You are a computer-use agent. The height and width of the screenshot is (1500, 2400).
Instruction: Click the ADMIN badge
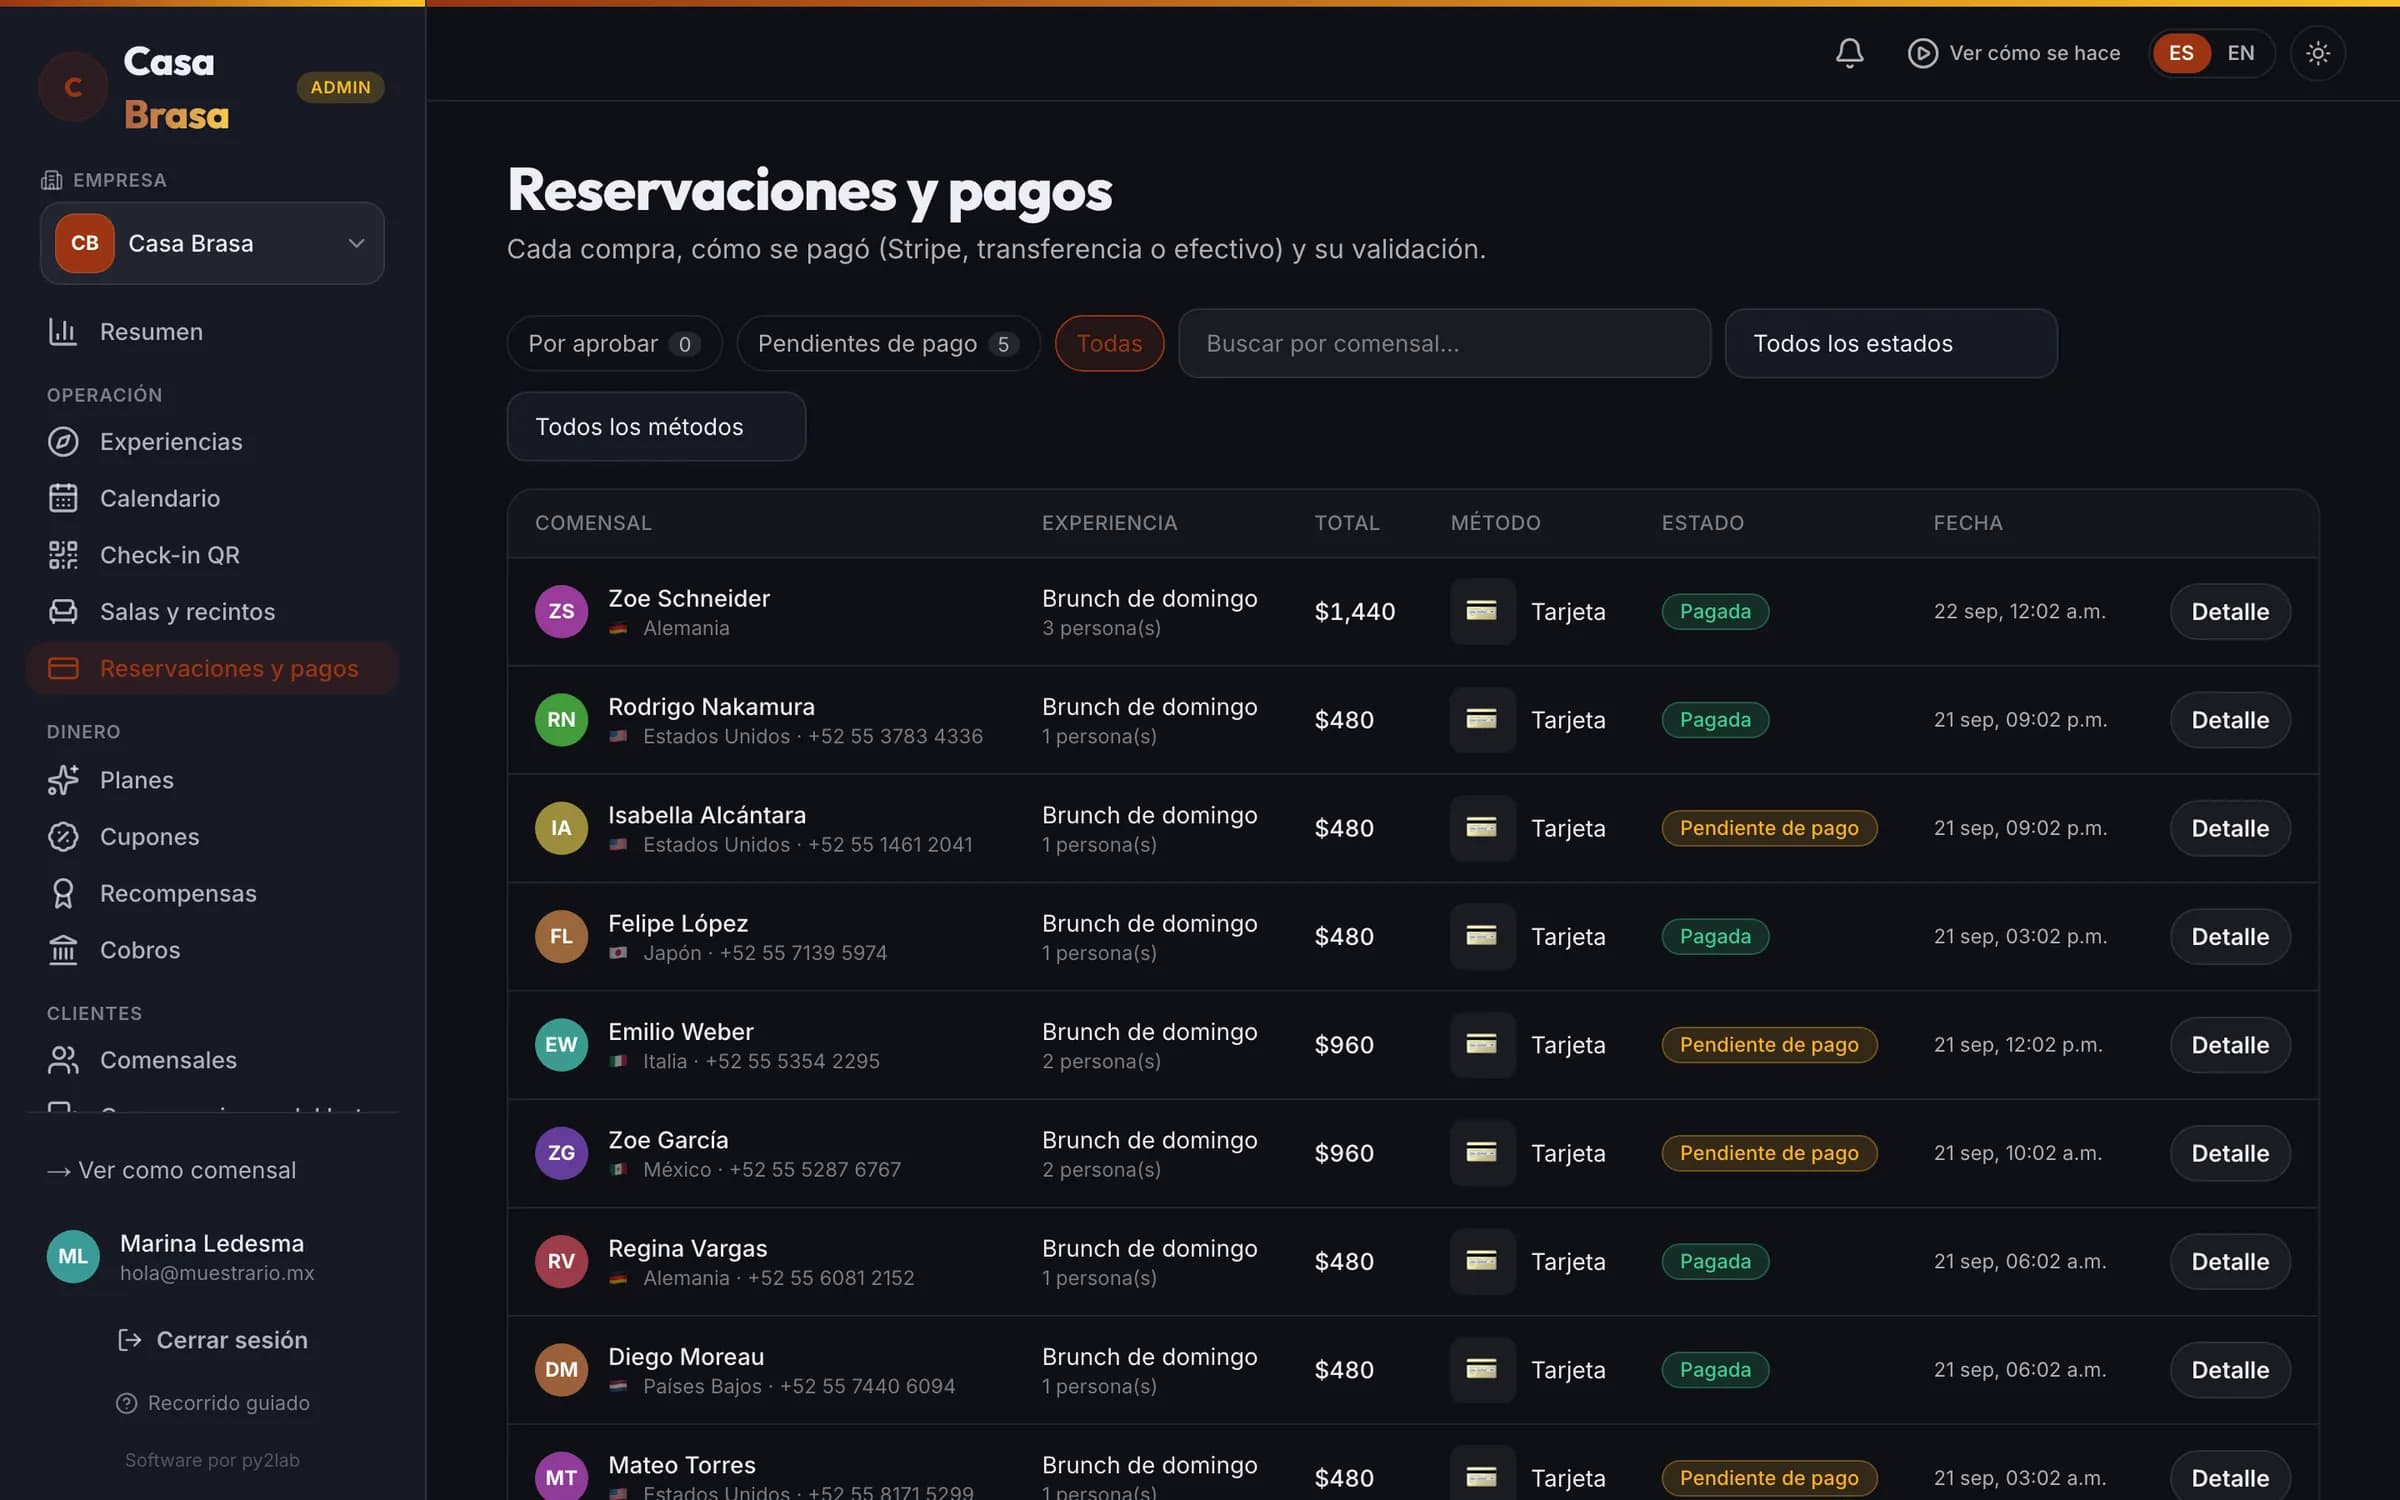pos(340,87)
